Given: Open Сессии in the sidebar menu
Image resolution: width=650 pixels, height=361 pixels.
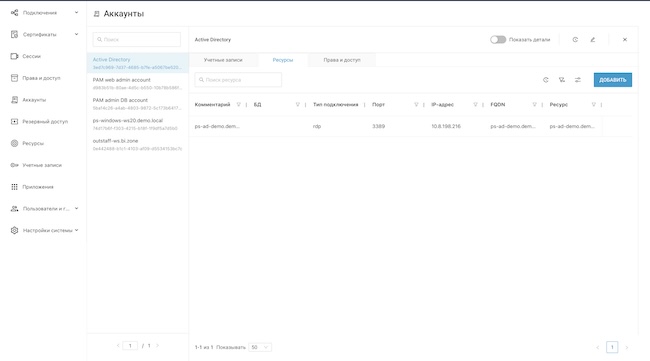Looking at the screenshot, I should point(32,56).
